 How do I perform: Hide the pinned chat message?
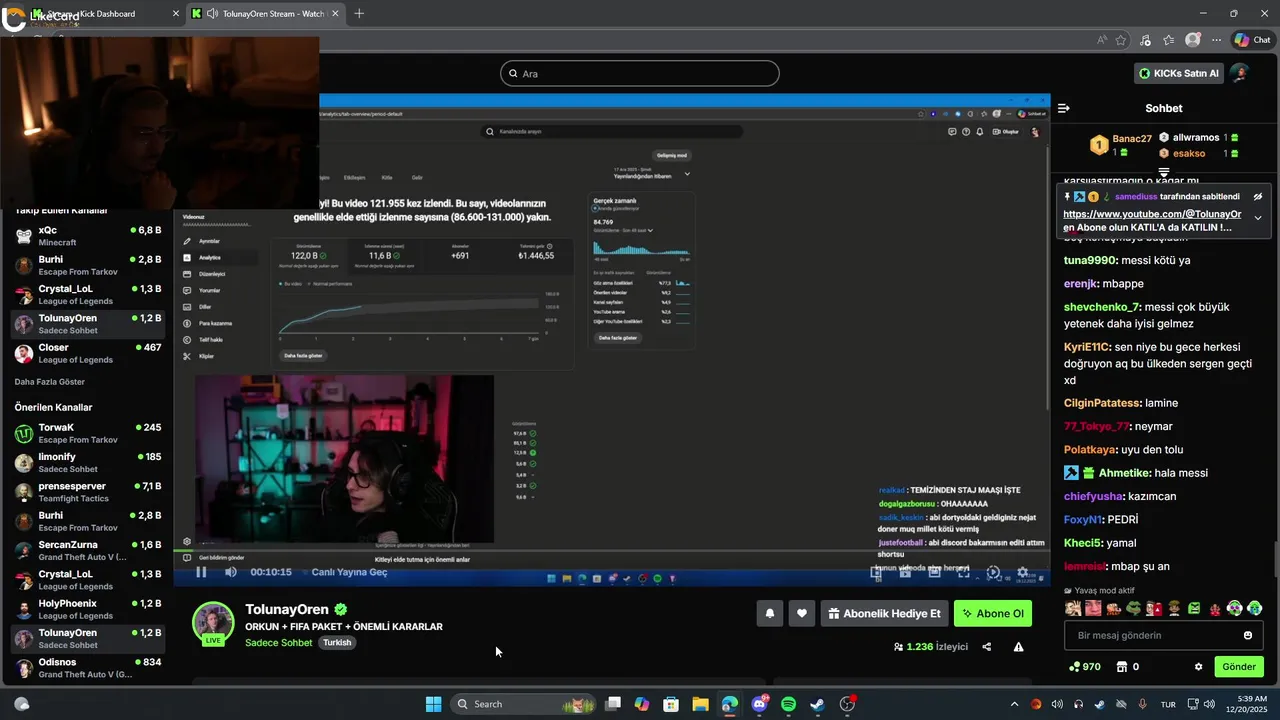(x=1258, y=197)
